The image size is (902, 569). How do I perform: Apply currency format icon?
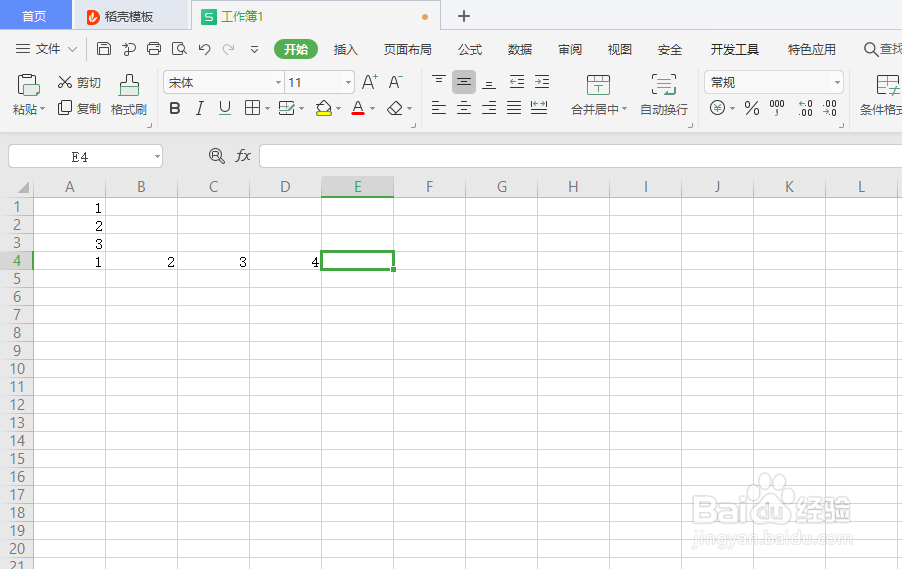point(717,108)
